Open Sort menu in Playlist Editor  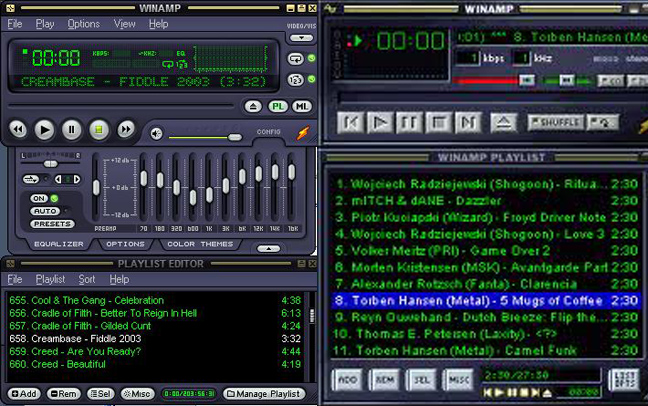click(x=87, y=280)
